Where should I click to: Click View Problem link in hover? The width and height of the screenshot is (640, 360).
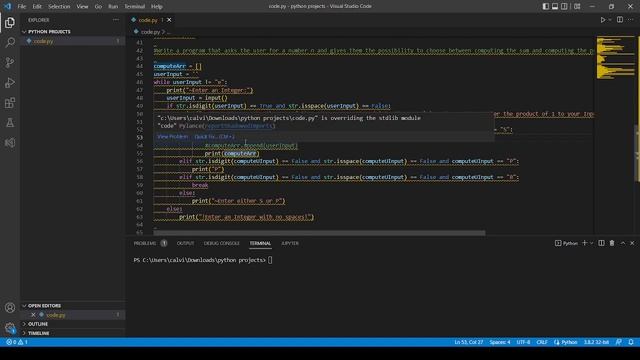pos(173,136)
